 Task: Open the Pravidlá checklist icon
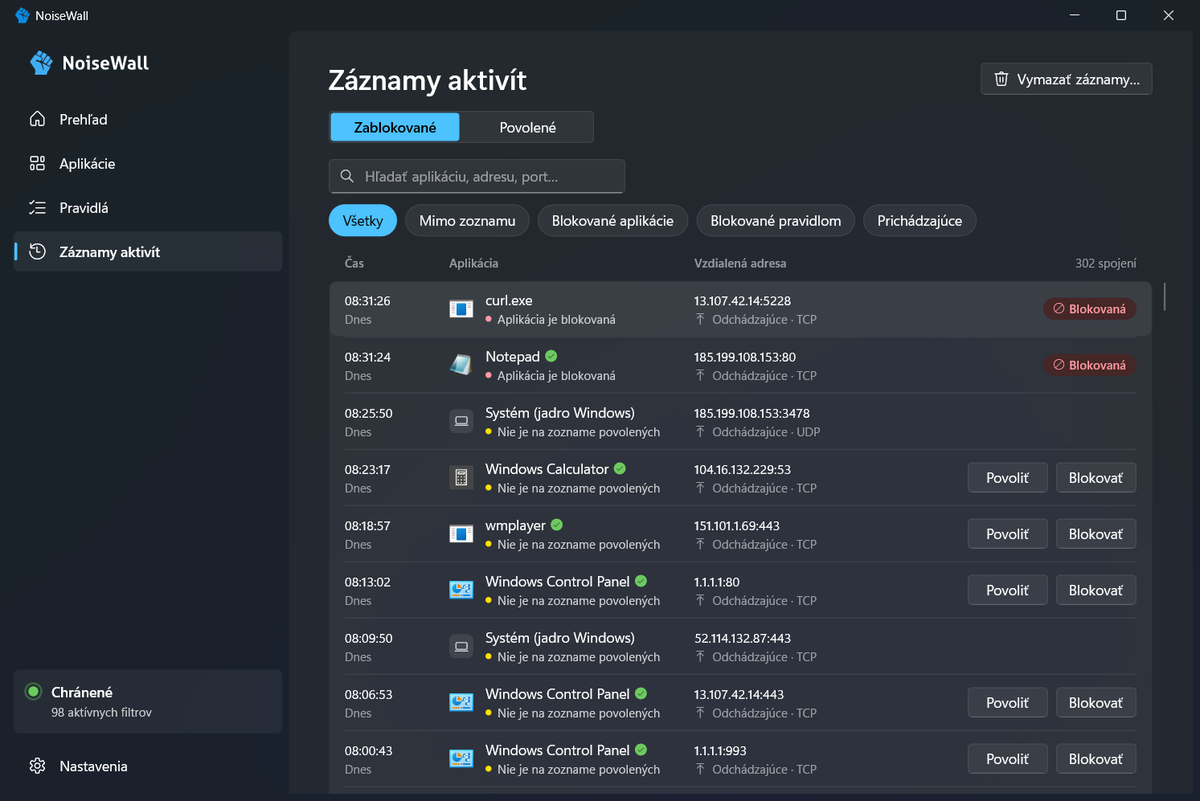(37, 208)
